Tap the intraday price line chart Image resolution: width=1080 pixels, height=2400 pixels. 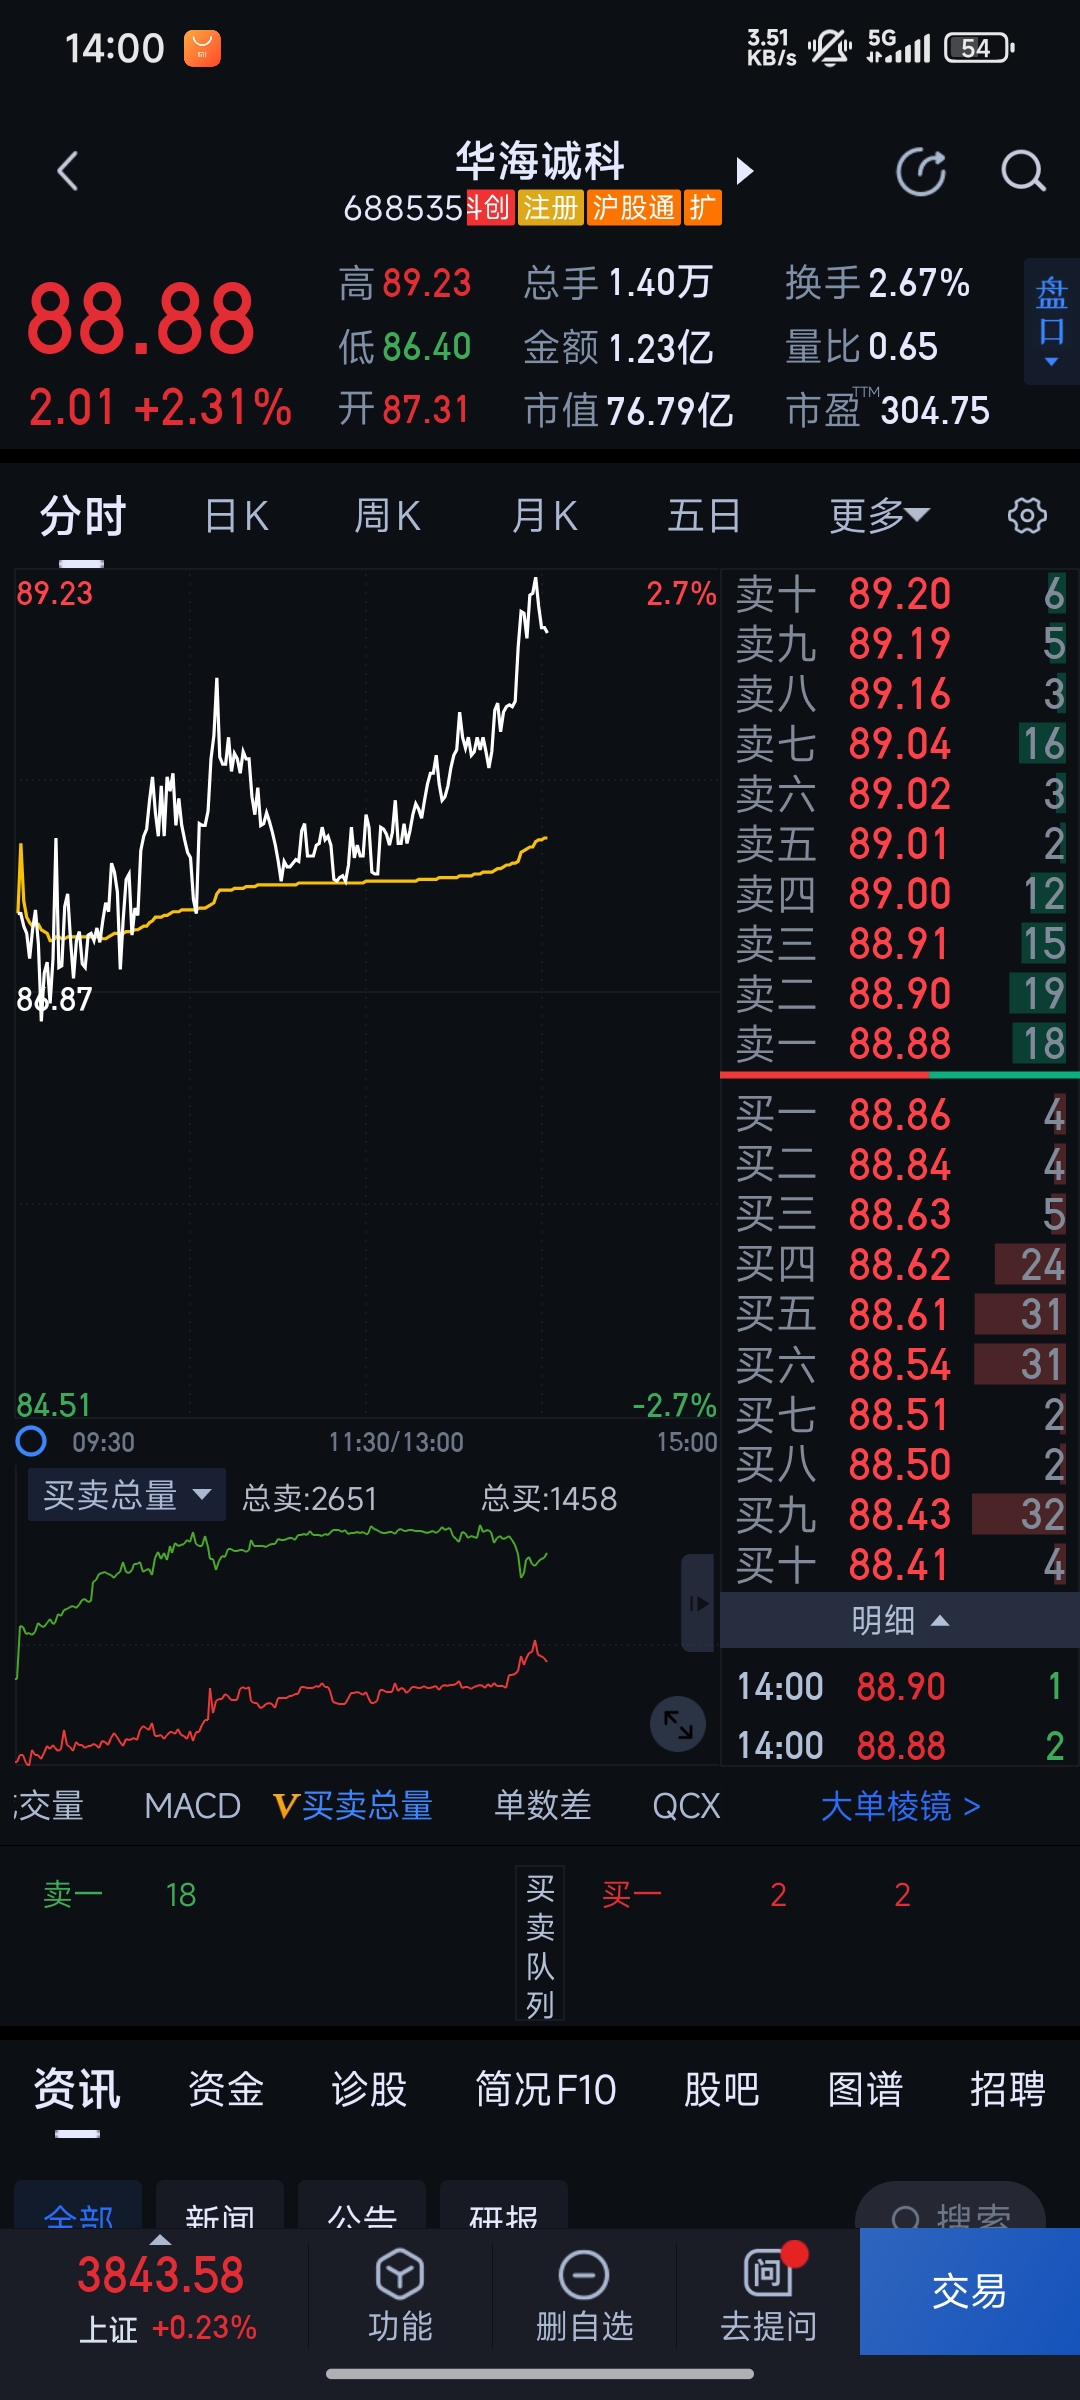367,994
